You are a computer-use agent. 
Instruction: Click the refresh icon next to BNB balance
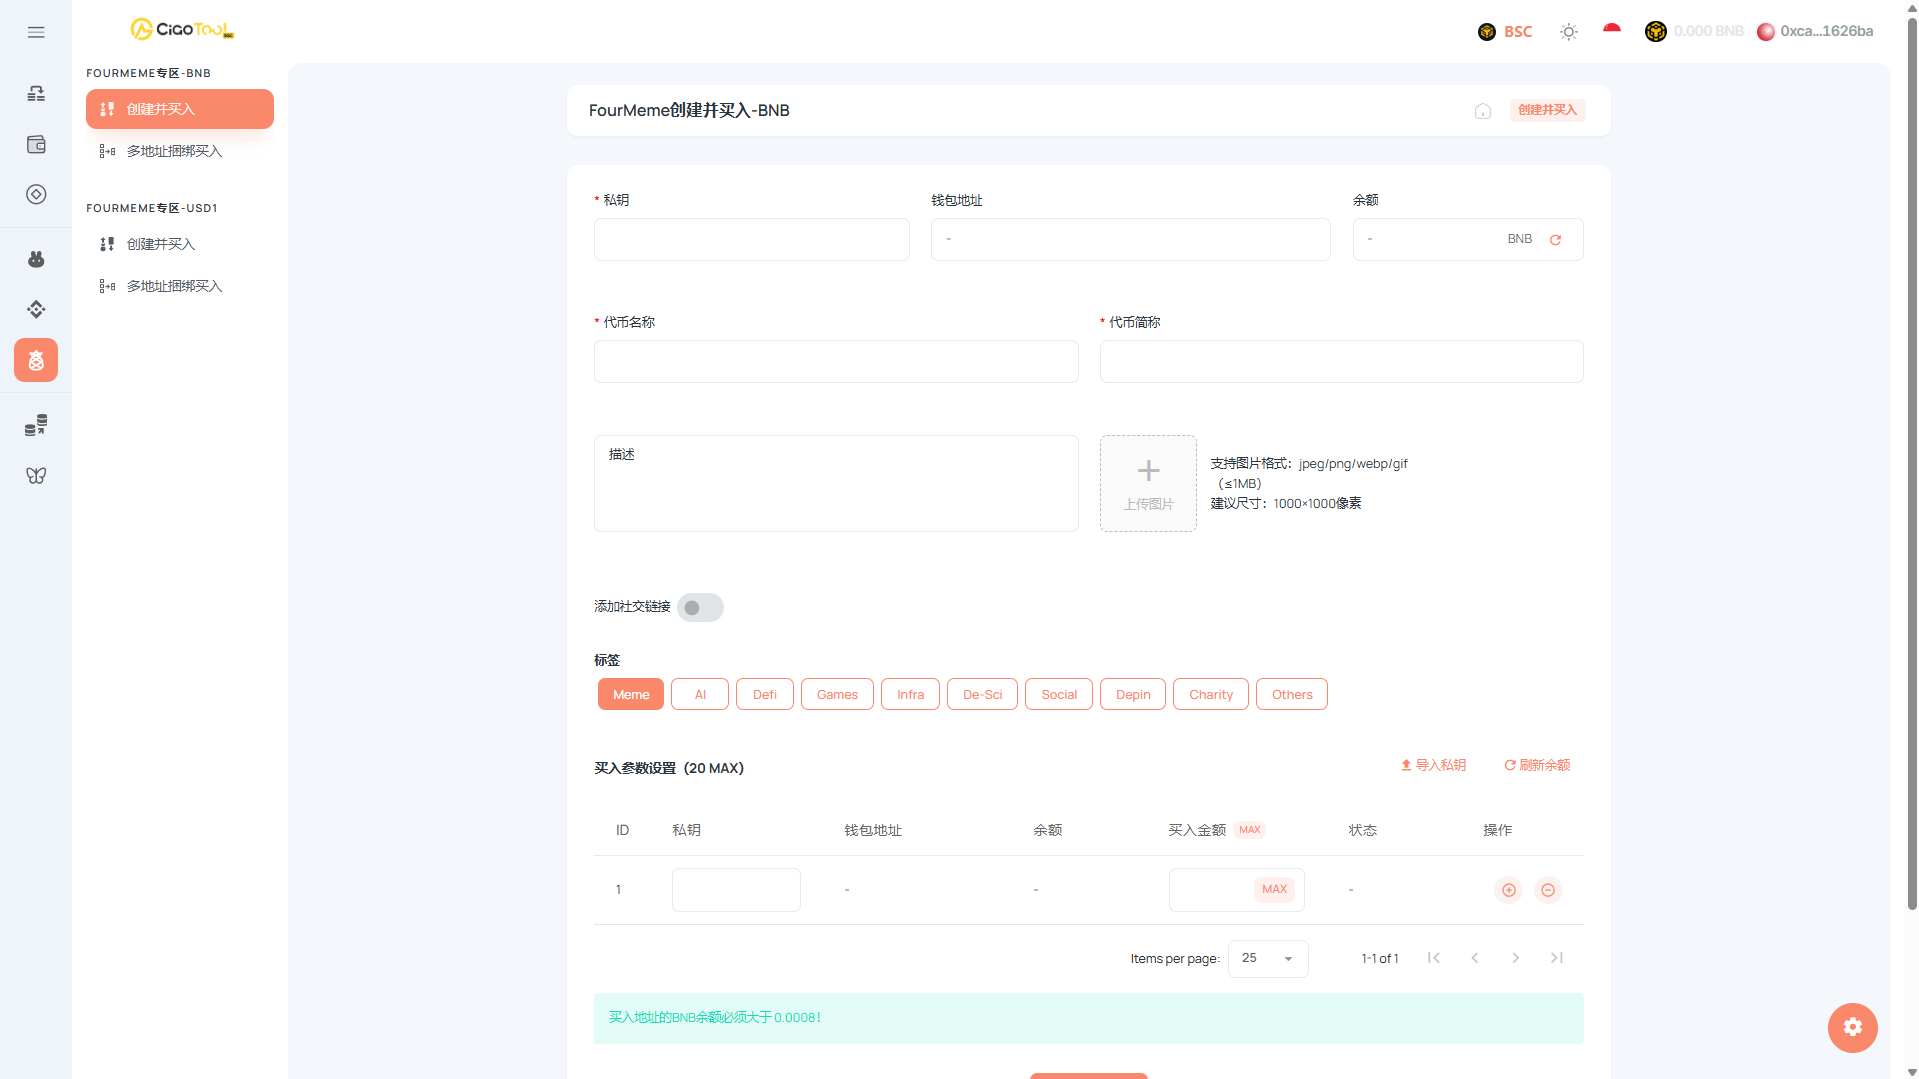pyautogui.click(x=1555, y=240)
